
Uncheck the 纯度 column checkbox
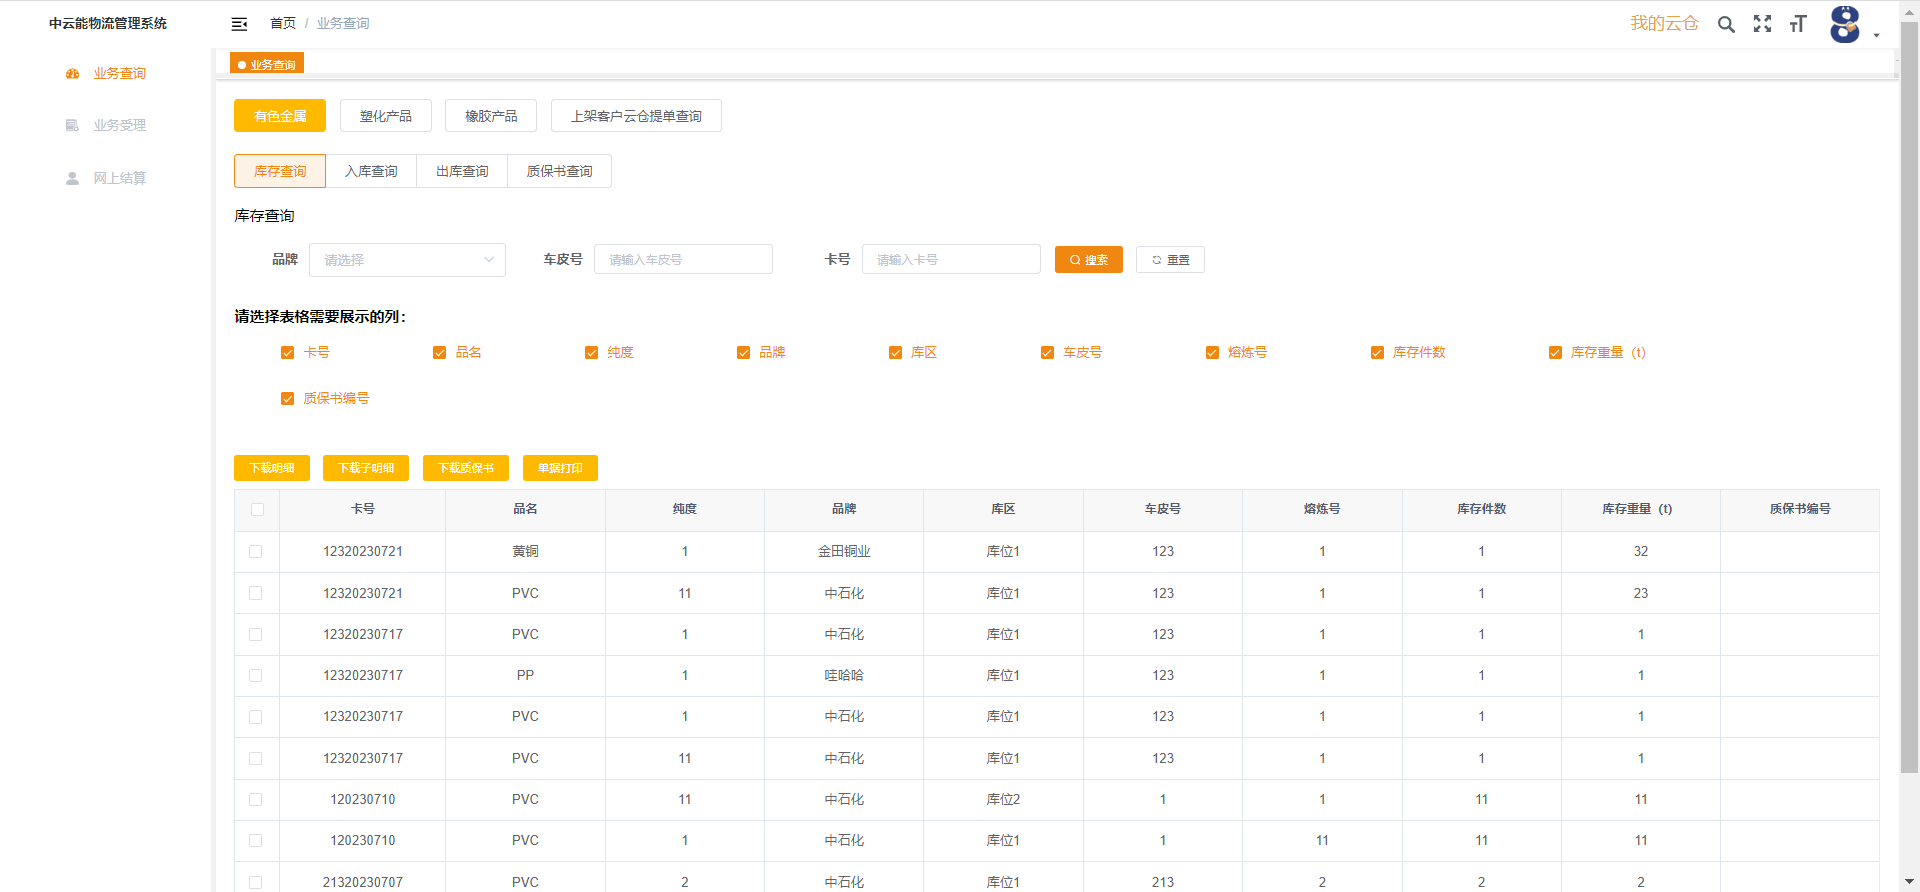pos(591,353)
